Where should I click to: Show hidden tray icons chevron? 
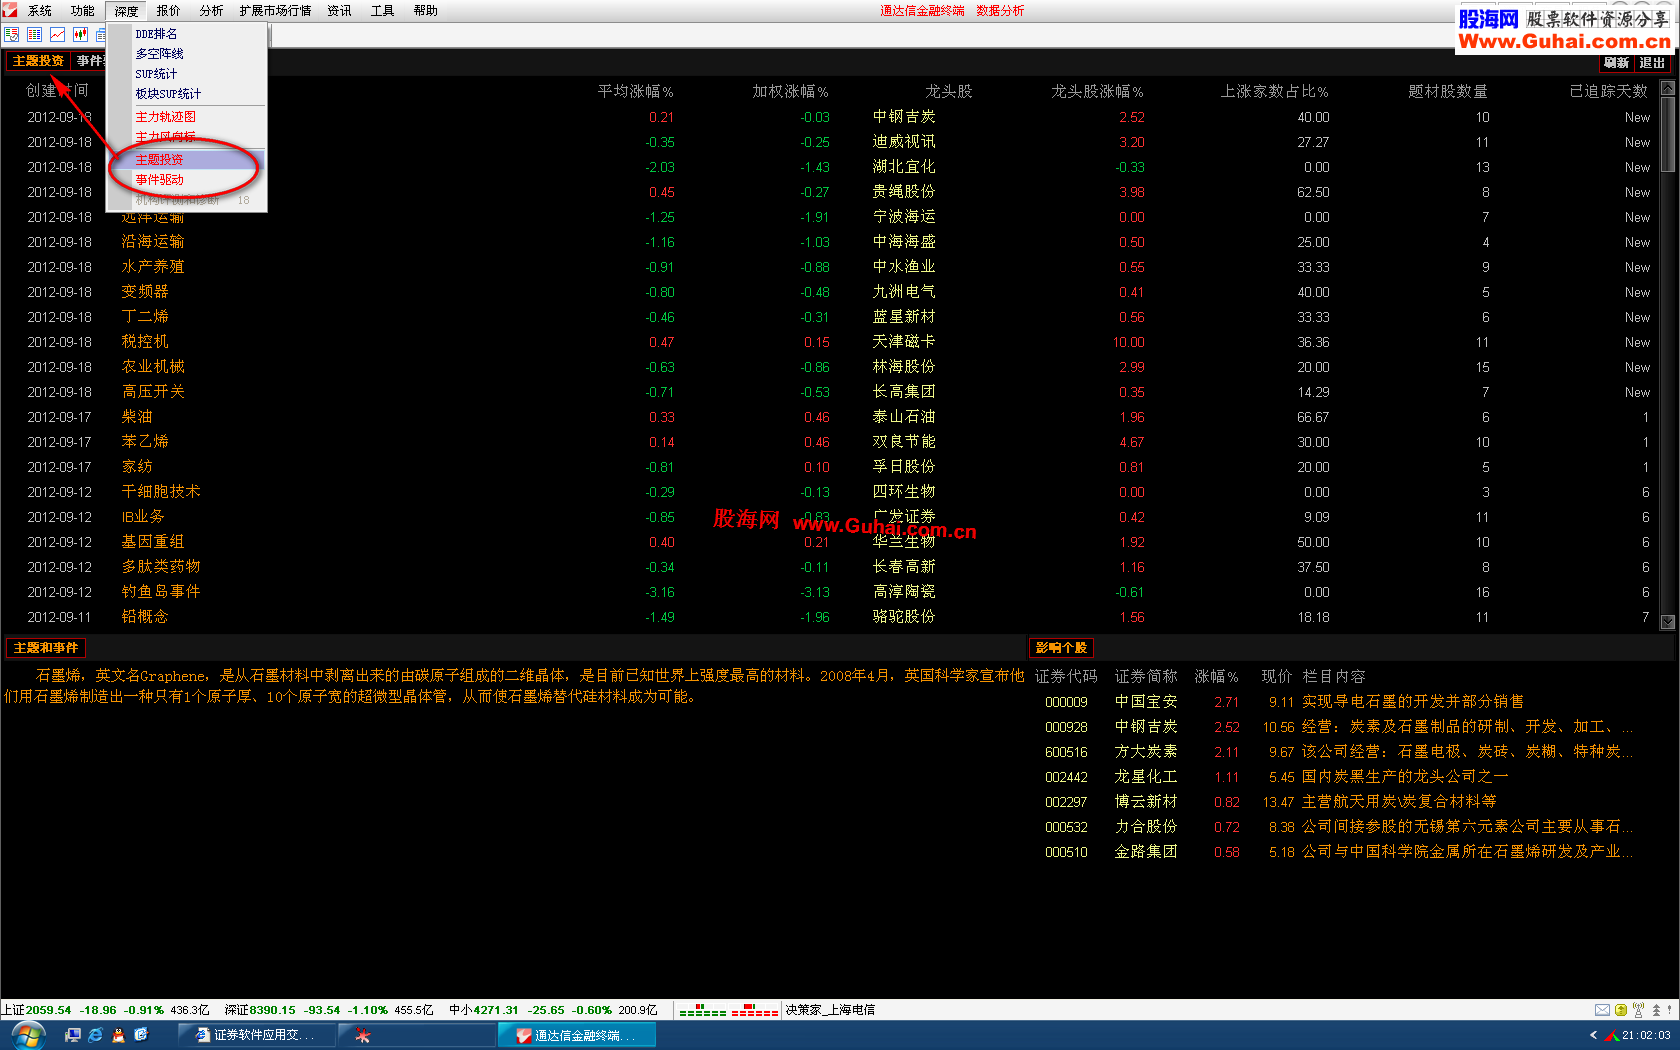(x=1593, y=1035)
